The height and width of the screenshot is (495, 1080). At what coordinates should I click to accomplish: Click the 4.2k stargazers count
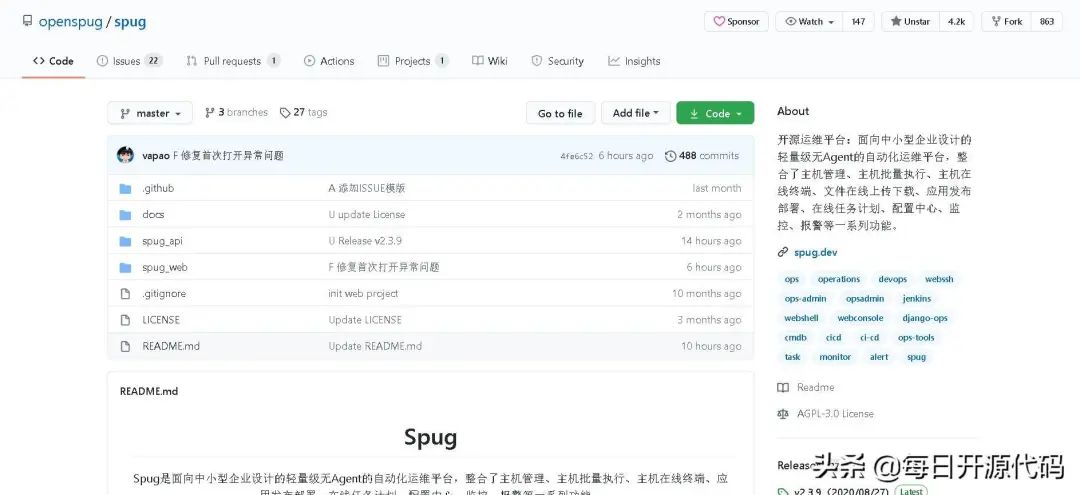[x=956, y=21]
